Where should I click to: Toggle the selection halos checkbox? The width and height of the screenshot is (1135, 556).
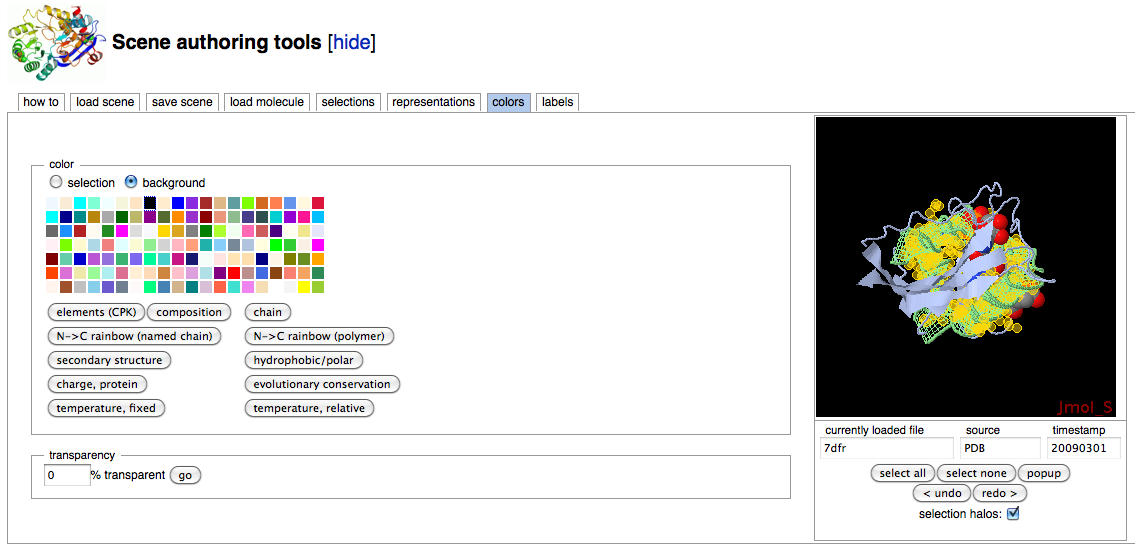(x=1013, y=514)
